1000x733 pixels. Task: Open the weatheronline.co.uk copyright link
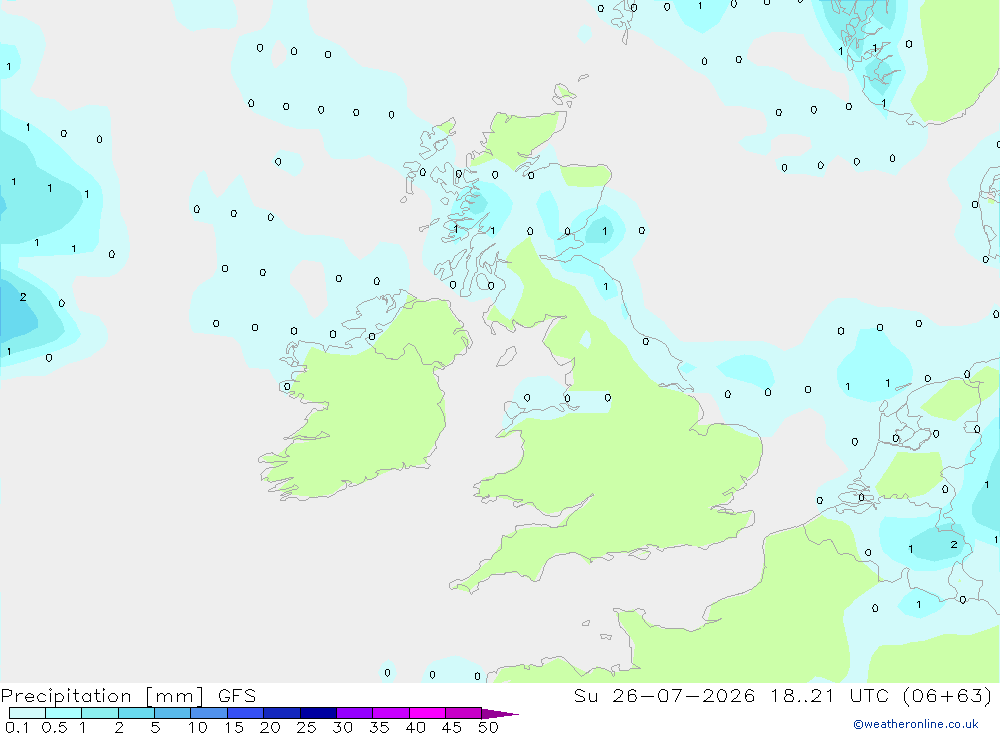point(915,724)
